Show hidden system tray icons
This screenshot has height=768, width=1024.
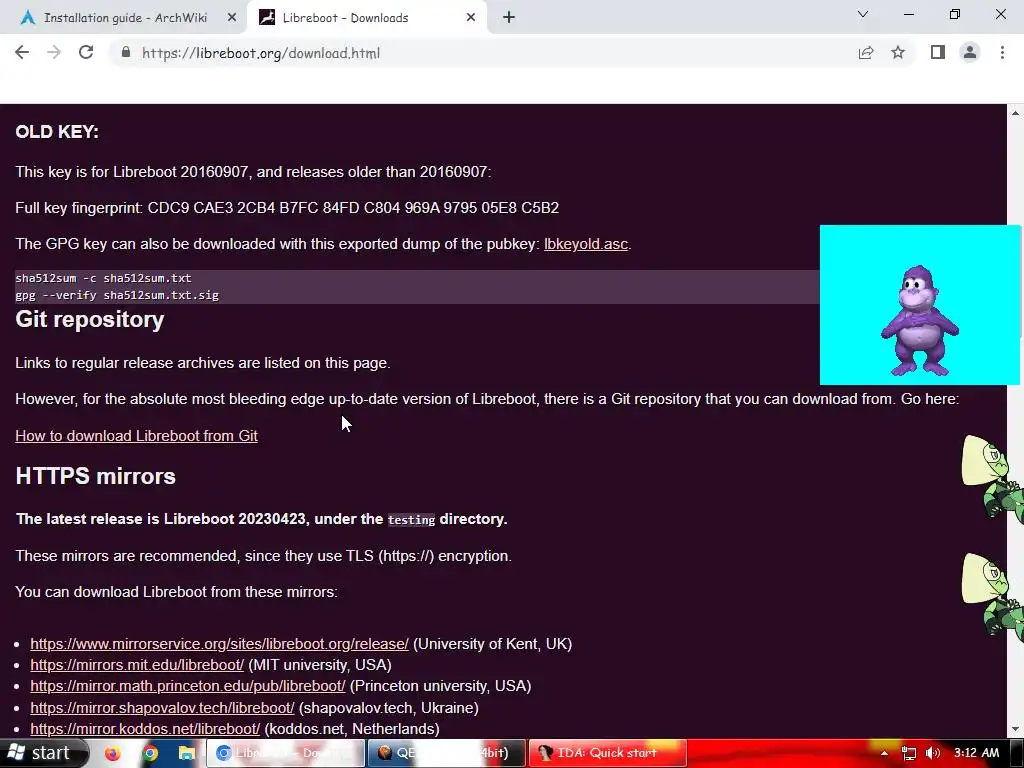click(x=884, y=753)
